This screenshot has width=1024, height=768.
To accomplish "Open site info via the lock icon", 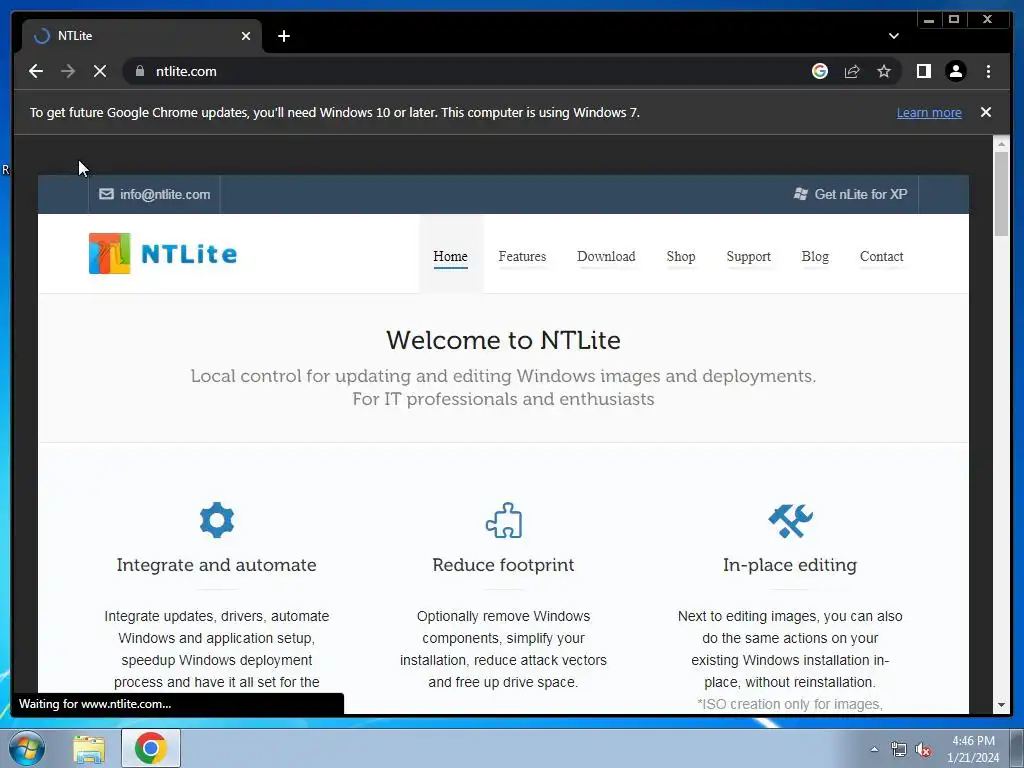I will click(139, 71).
